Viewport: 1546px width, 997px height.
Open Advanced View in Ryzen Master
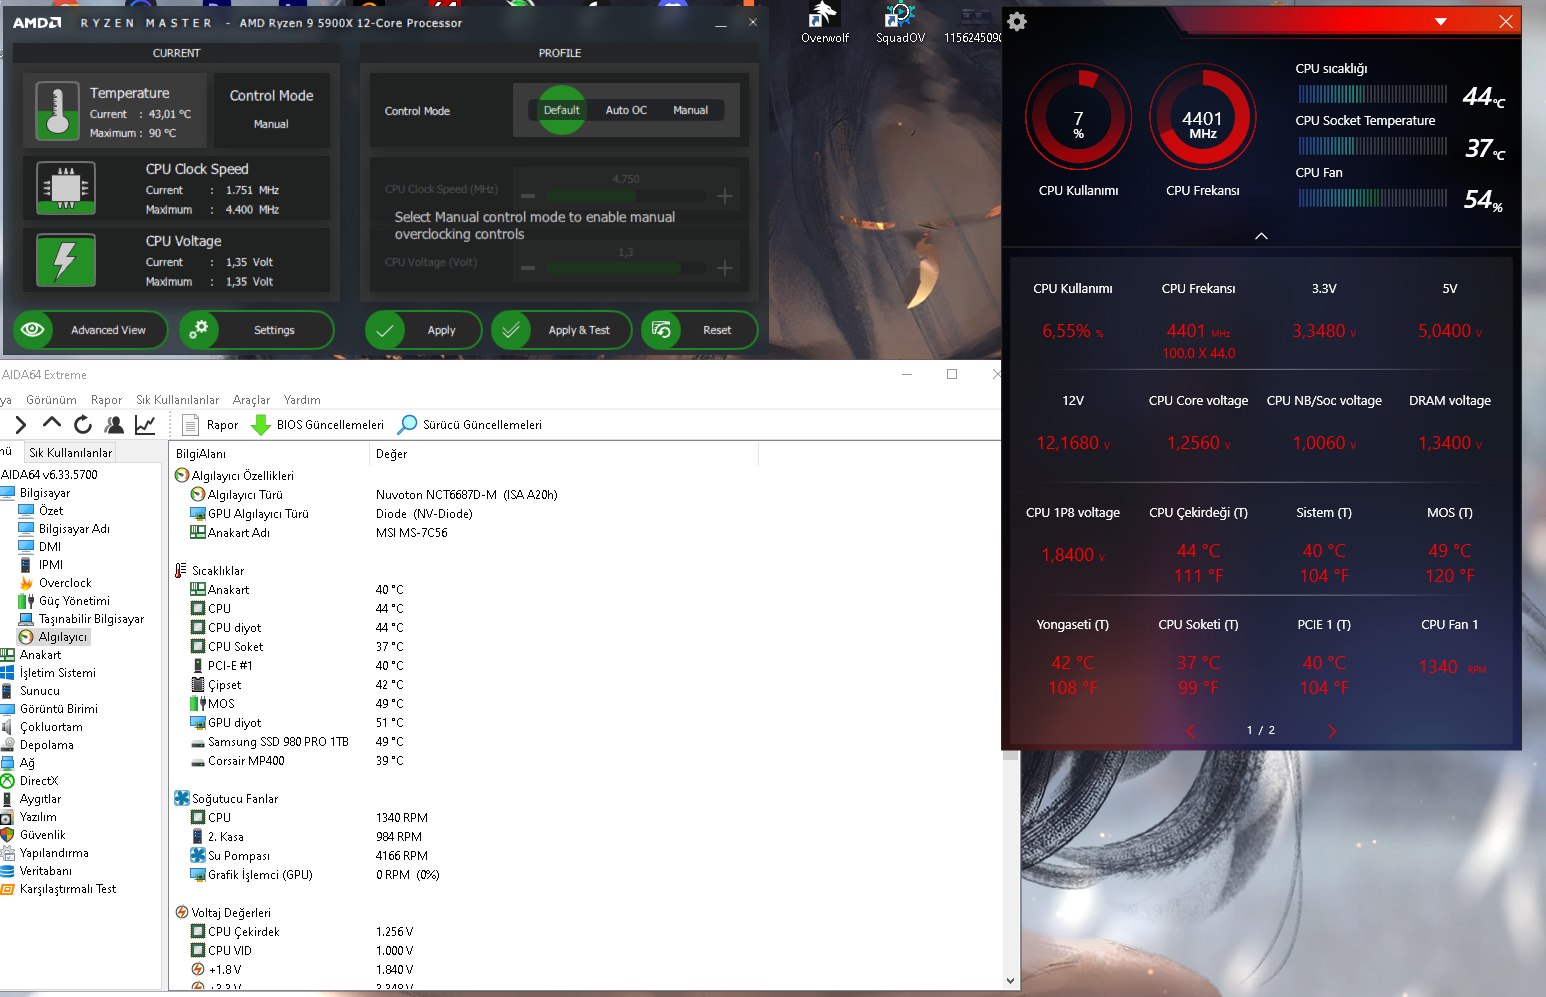pos(90,330)
